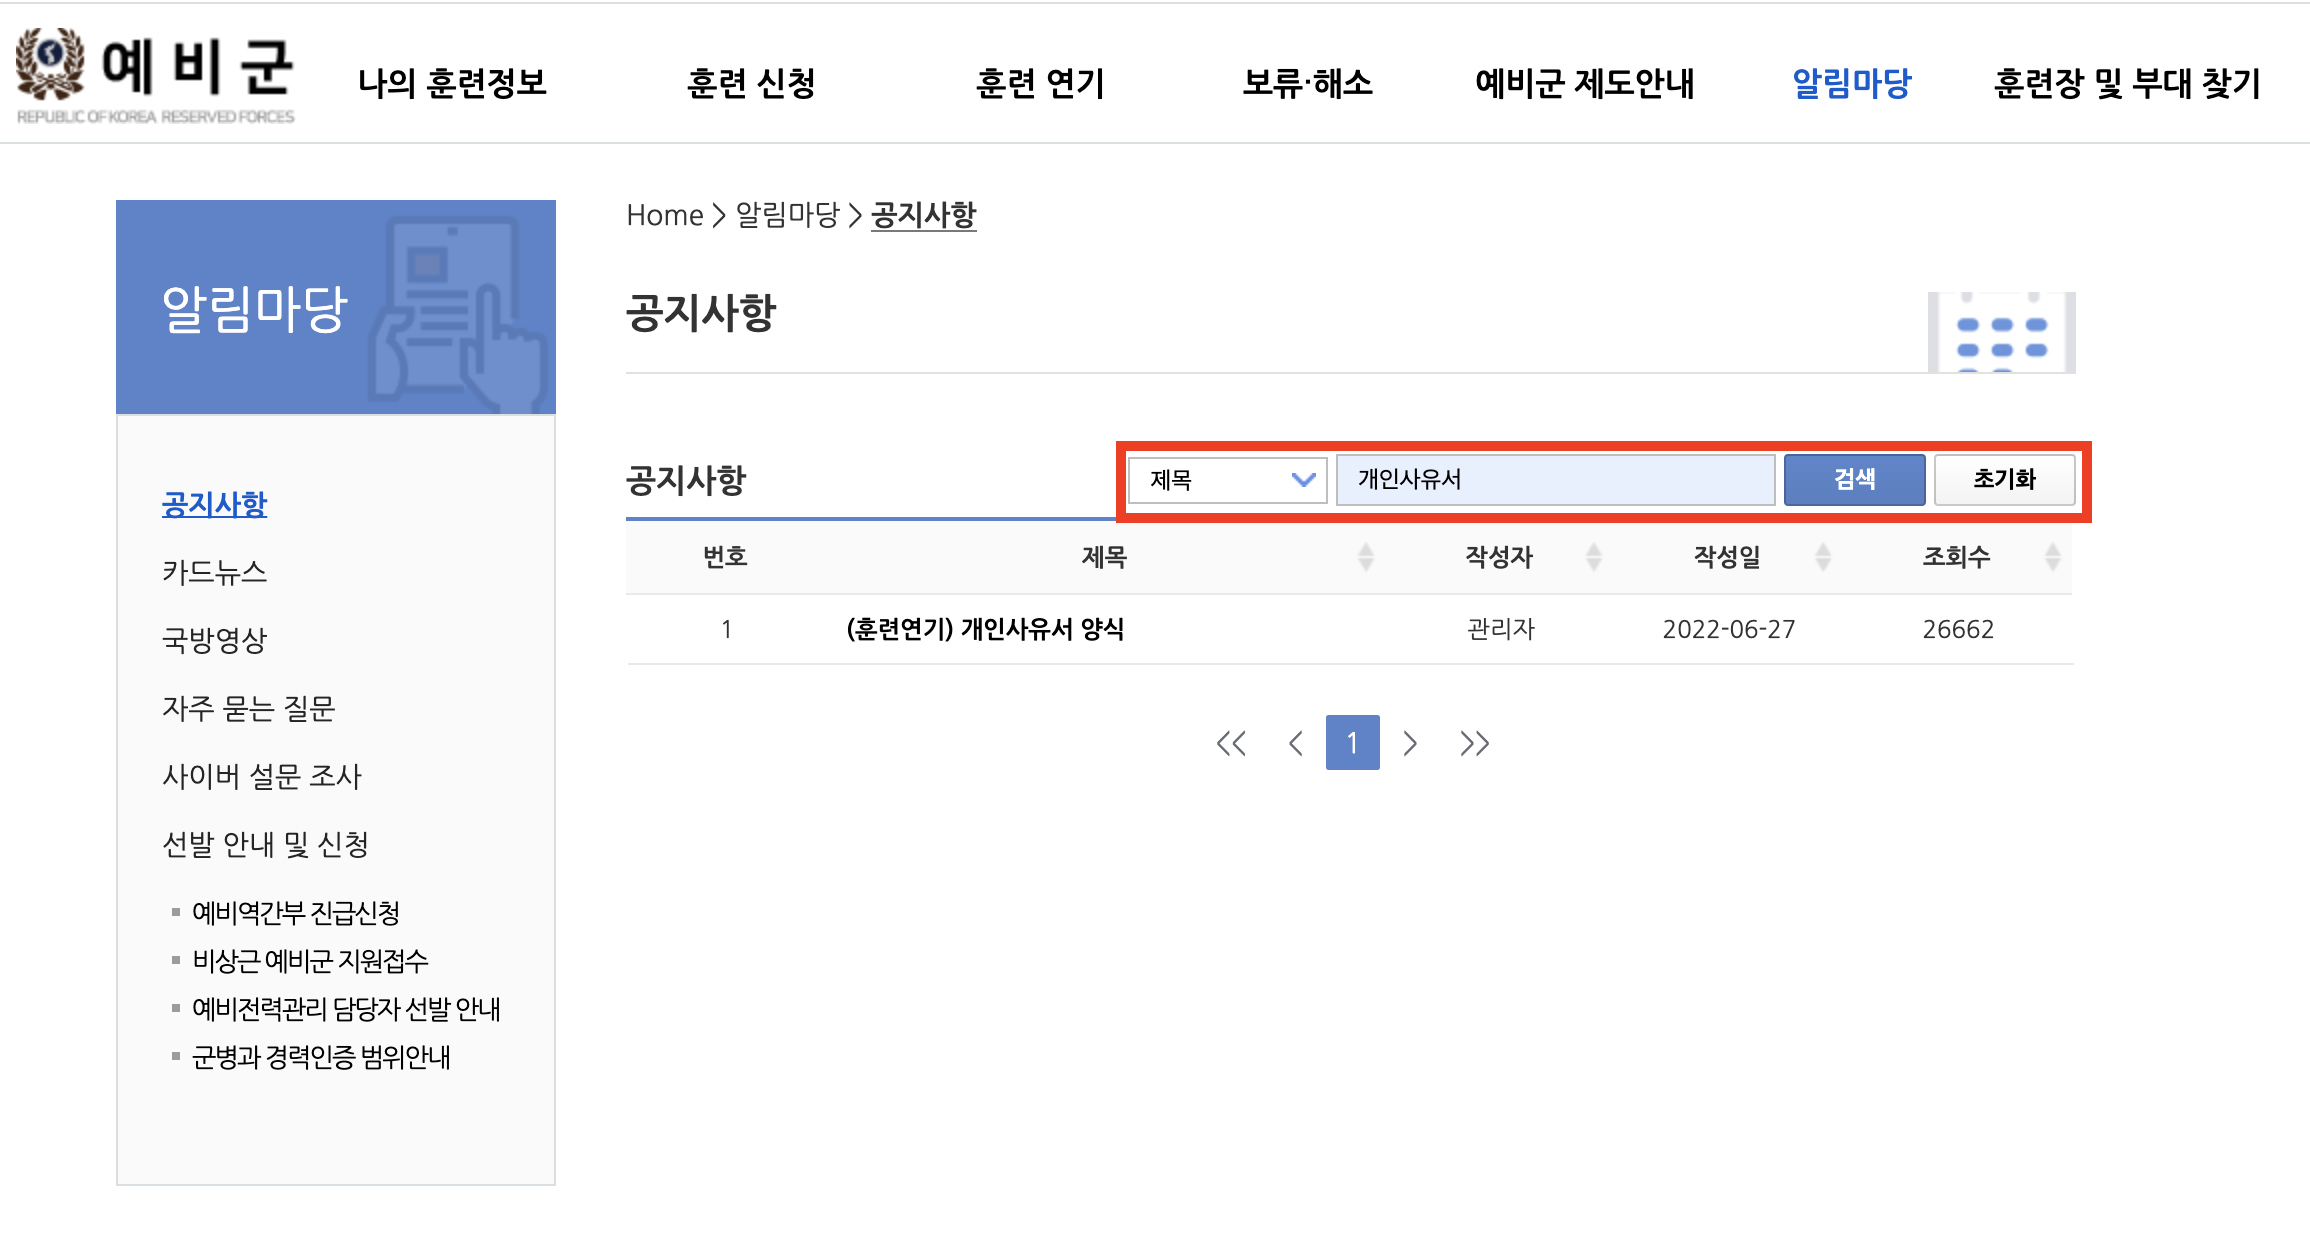Click the next page arrow

[1410, 743]
